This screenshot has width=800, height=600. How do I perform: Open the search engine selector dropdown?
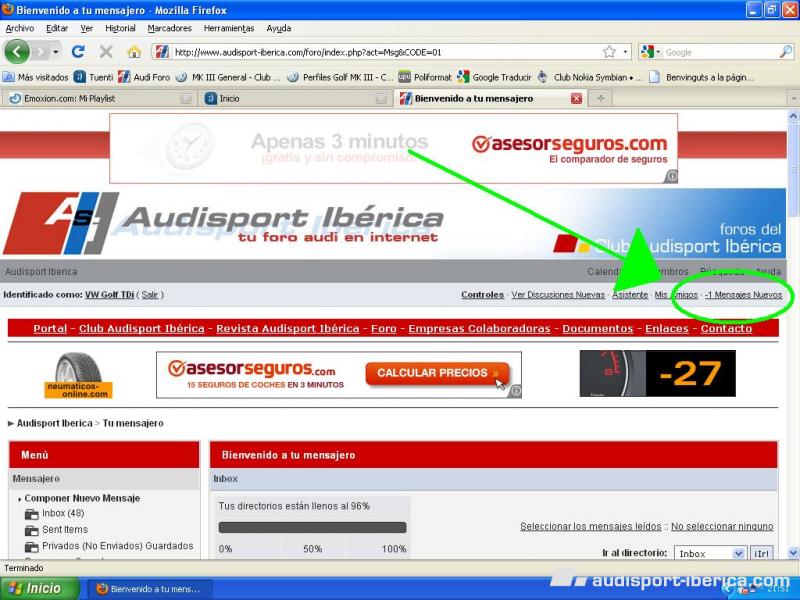pos(651,52)
